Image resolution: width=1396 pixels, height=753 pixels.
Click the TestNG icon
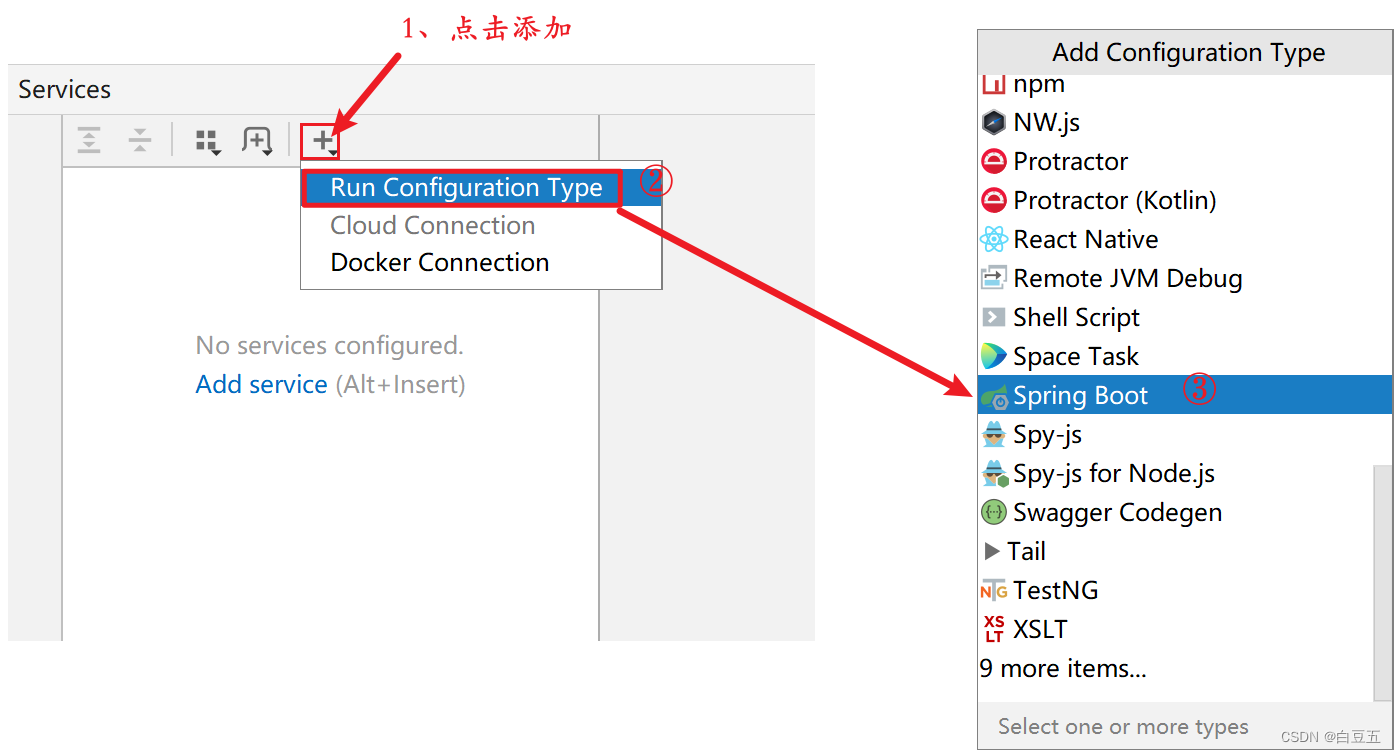click(994, 590)
